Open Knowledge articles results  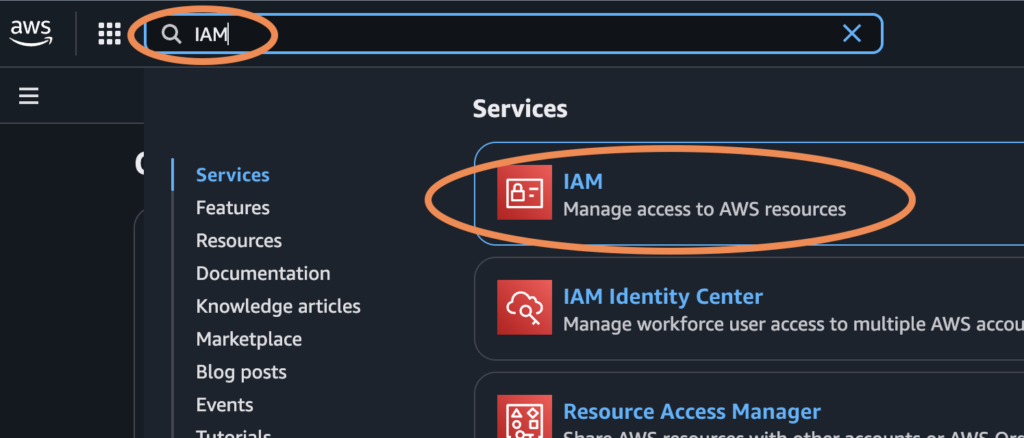coord(278,306)
